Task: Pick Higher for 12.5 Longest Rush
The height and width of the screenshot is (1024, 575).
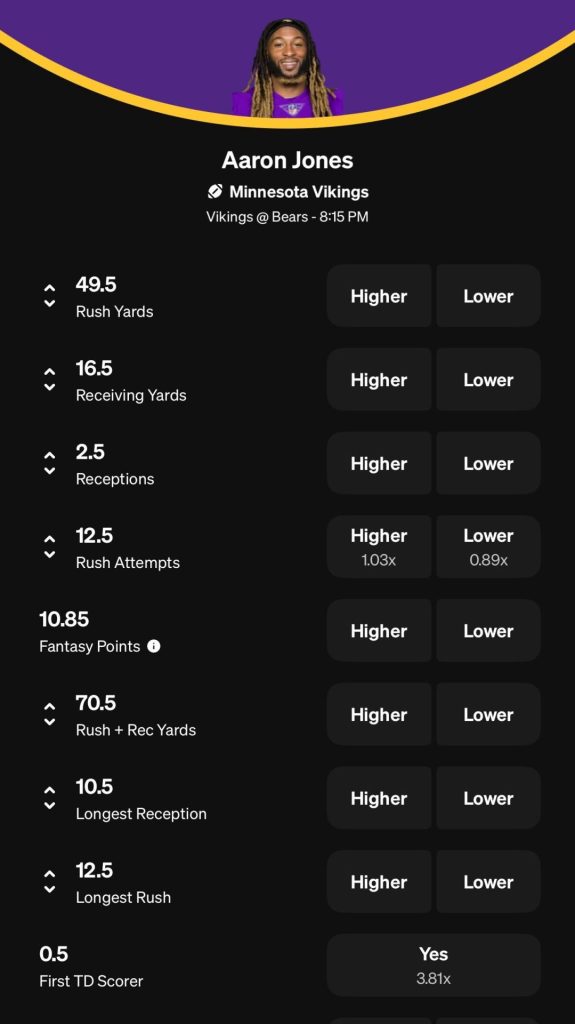Action: point(379,881)
